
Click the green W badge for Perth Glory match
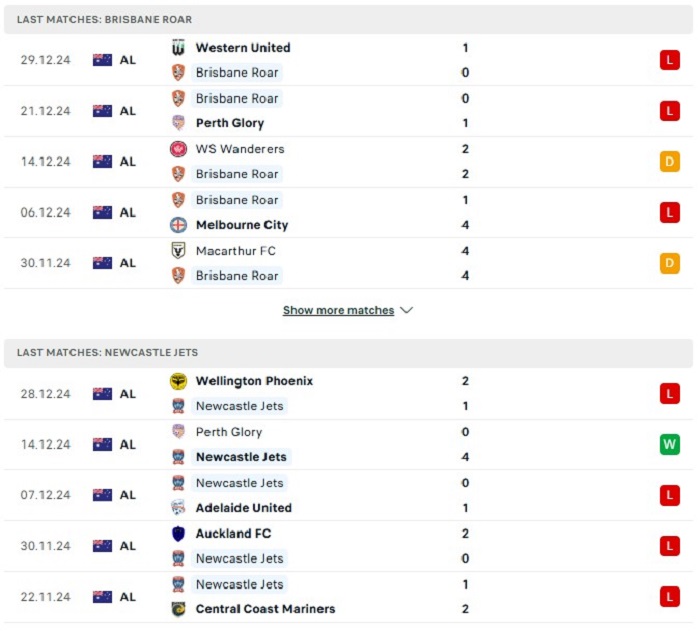pos(670,444)
